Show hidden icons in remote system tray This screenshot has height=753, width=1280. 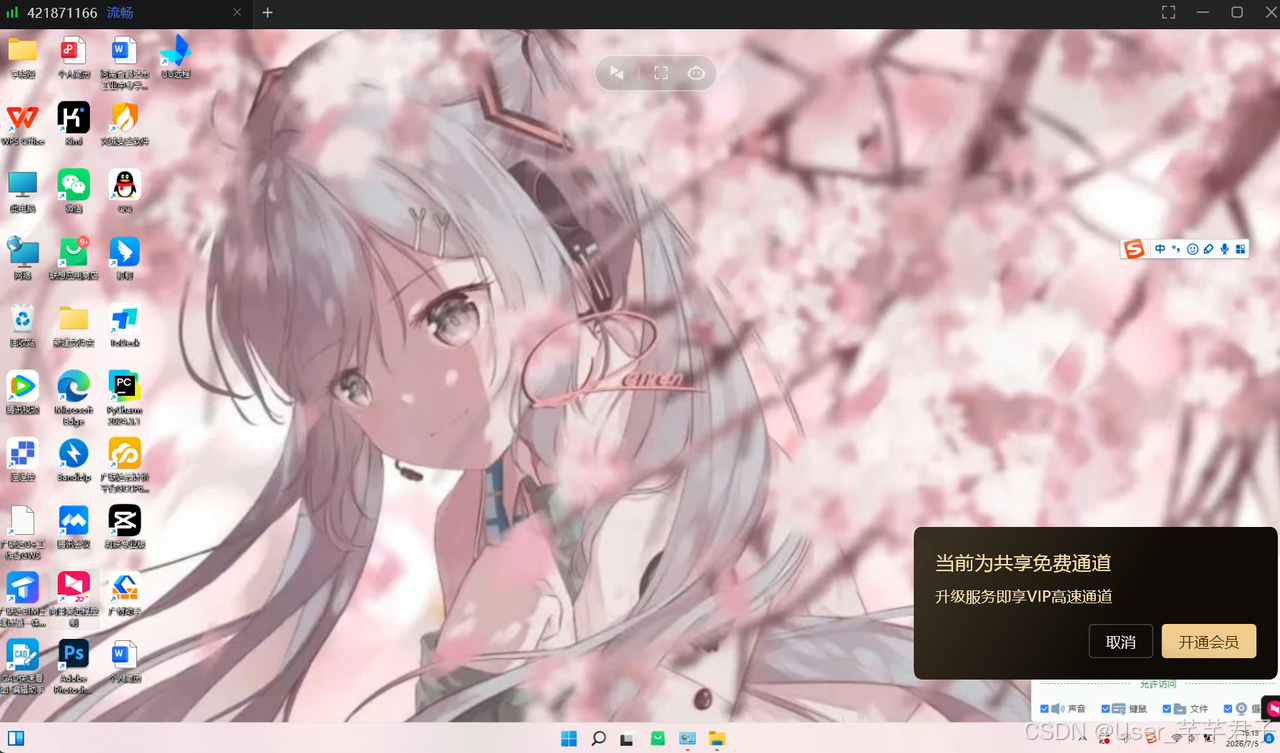pos(1083,739)
